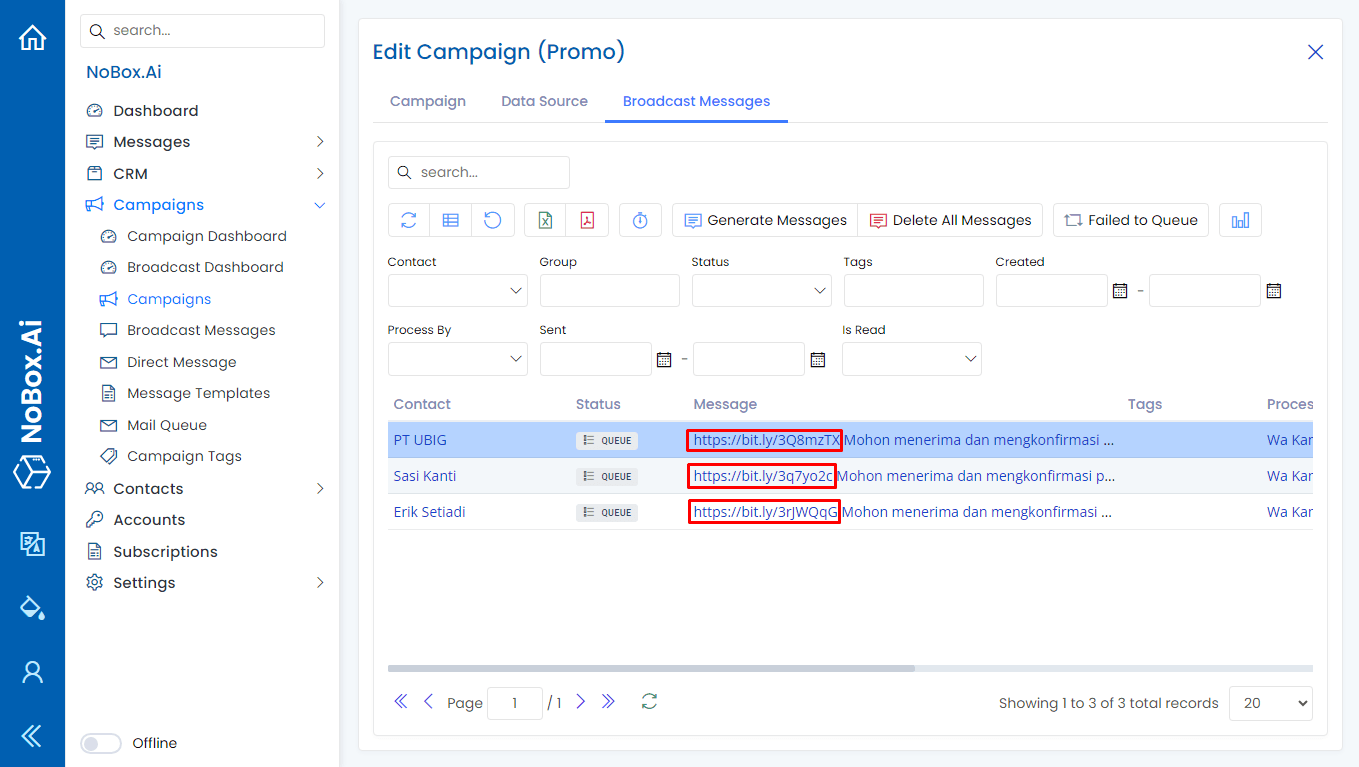Screen dimensions: 1359x767
Task: Switch to the Data Source tab
Action: click(544, 101)
